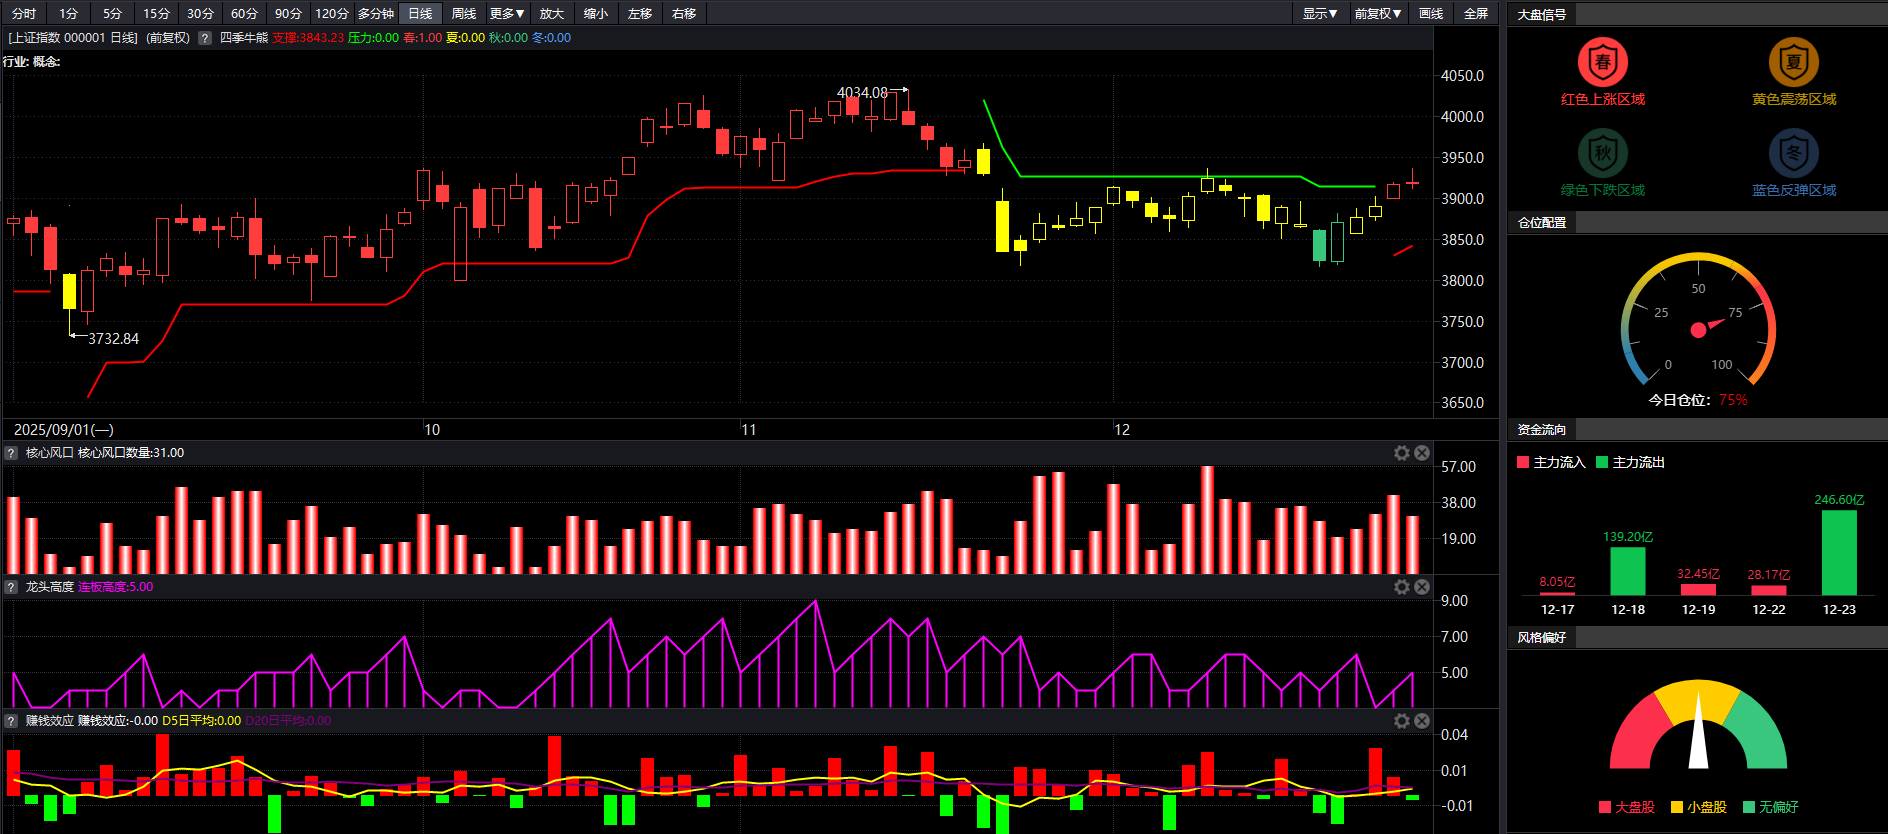
Task: Click the 2025/09/01 date label on axis
Action: pos(63,430)
